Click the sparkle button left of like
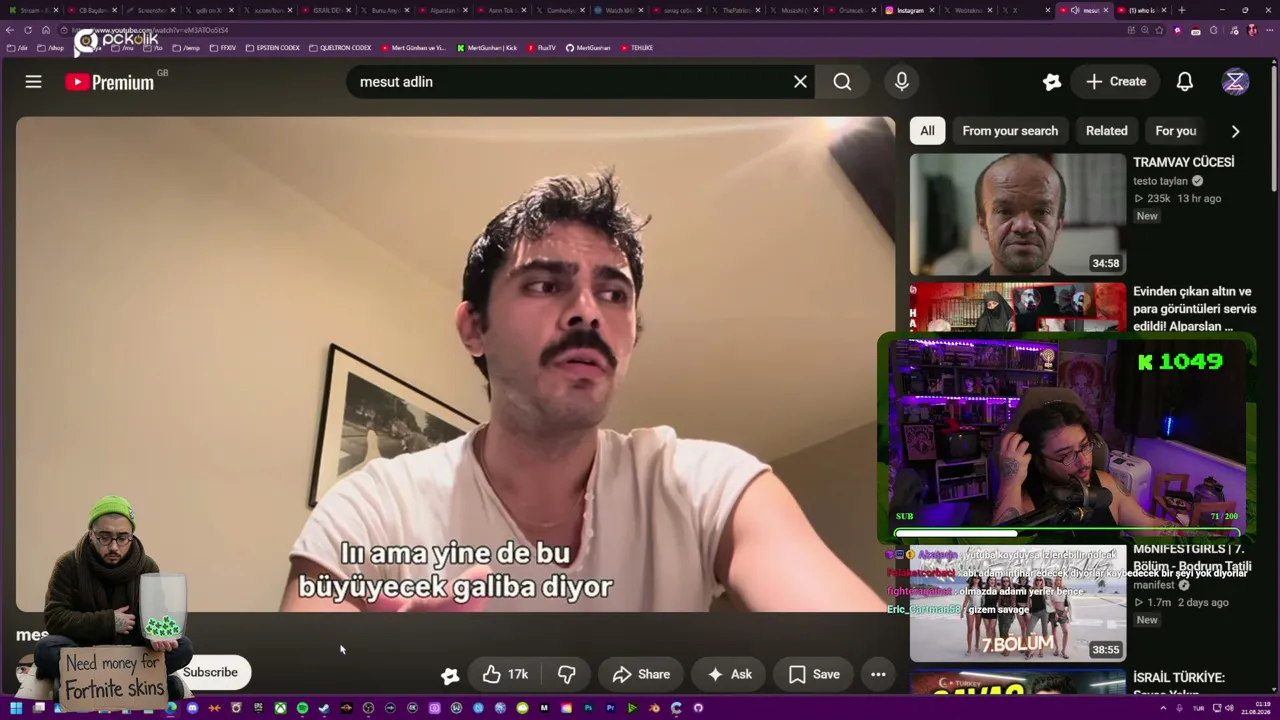Image resolution: width=1280 pixels, height=720 pixels. tap(450, 675)
